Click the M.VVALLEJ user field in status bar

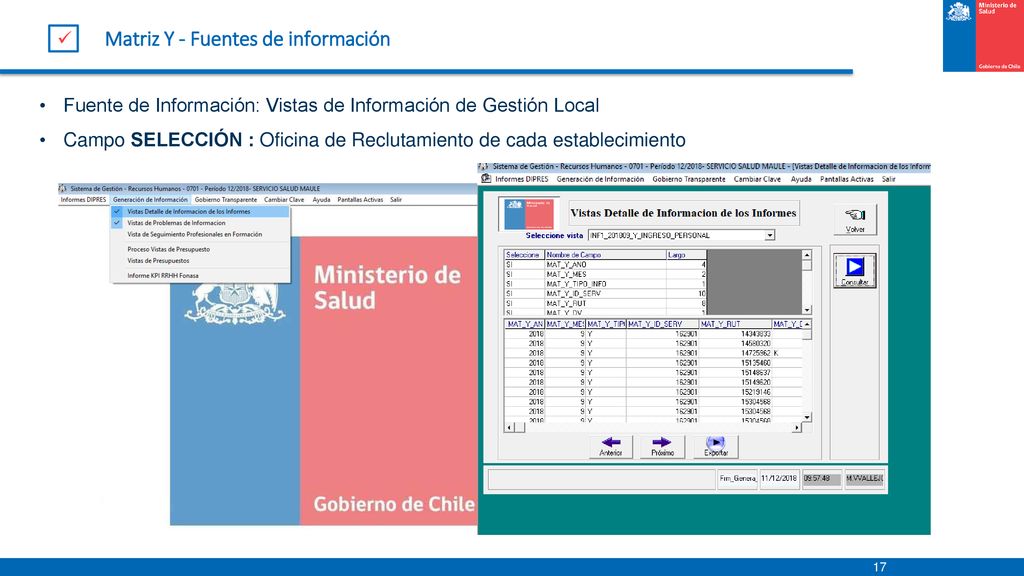click(x=864, y=479)
